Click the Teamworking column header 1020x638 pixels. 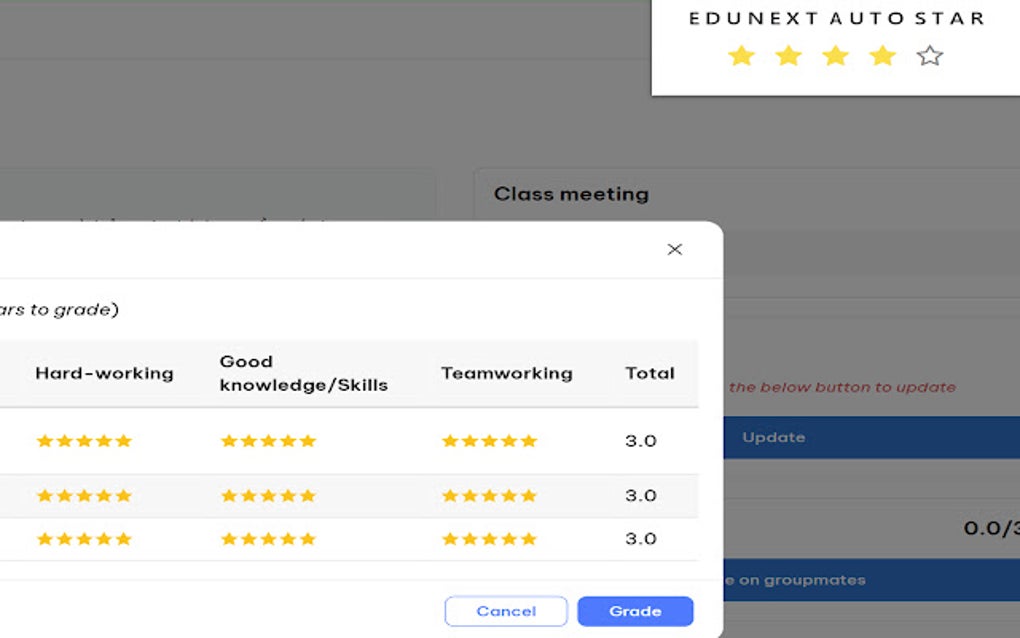[507, 372]
